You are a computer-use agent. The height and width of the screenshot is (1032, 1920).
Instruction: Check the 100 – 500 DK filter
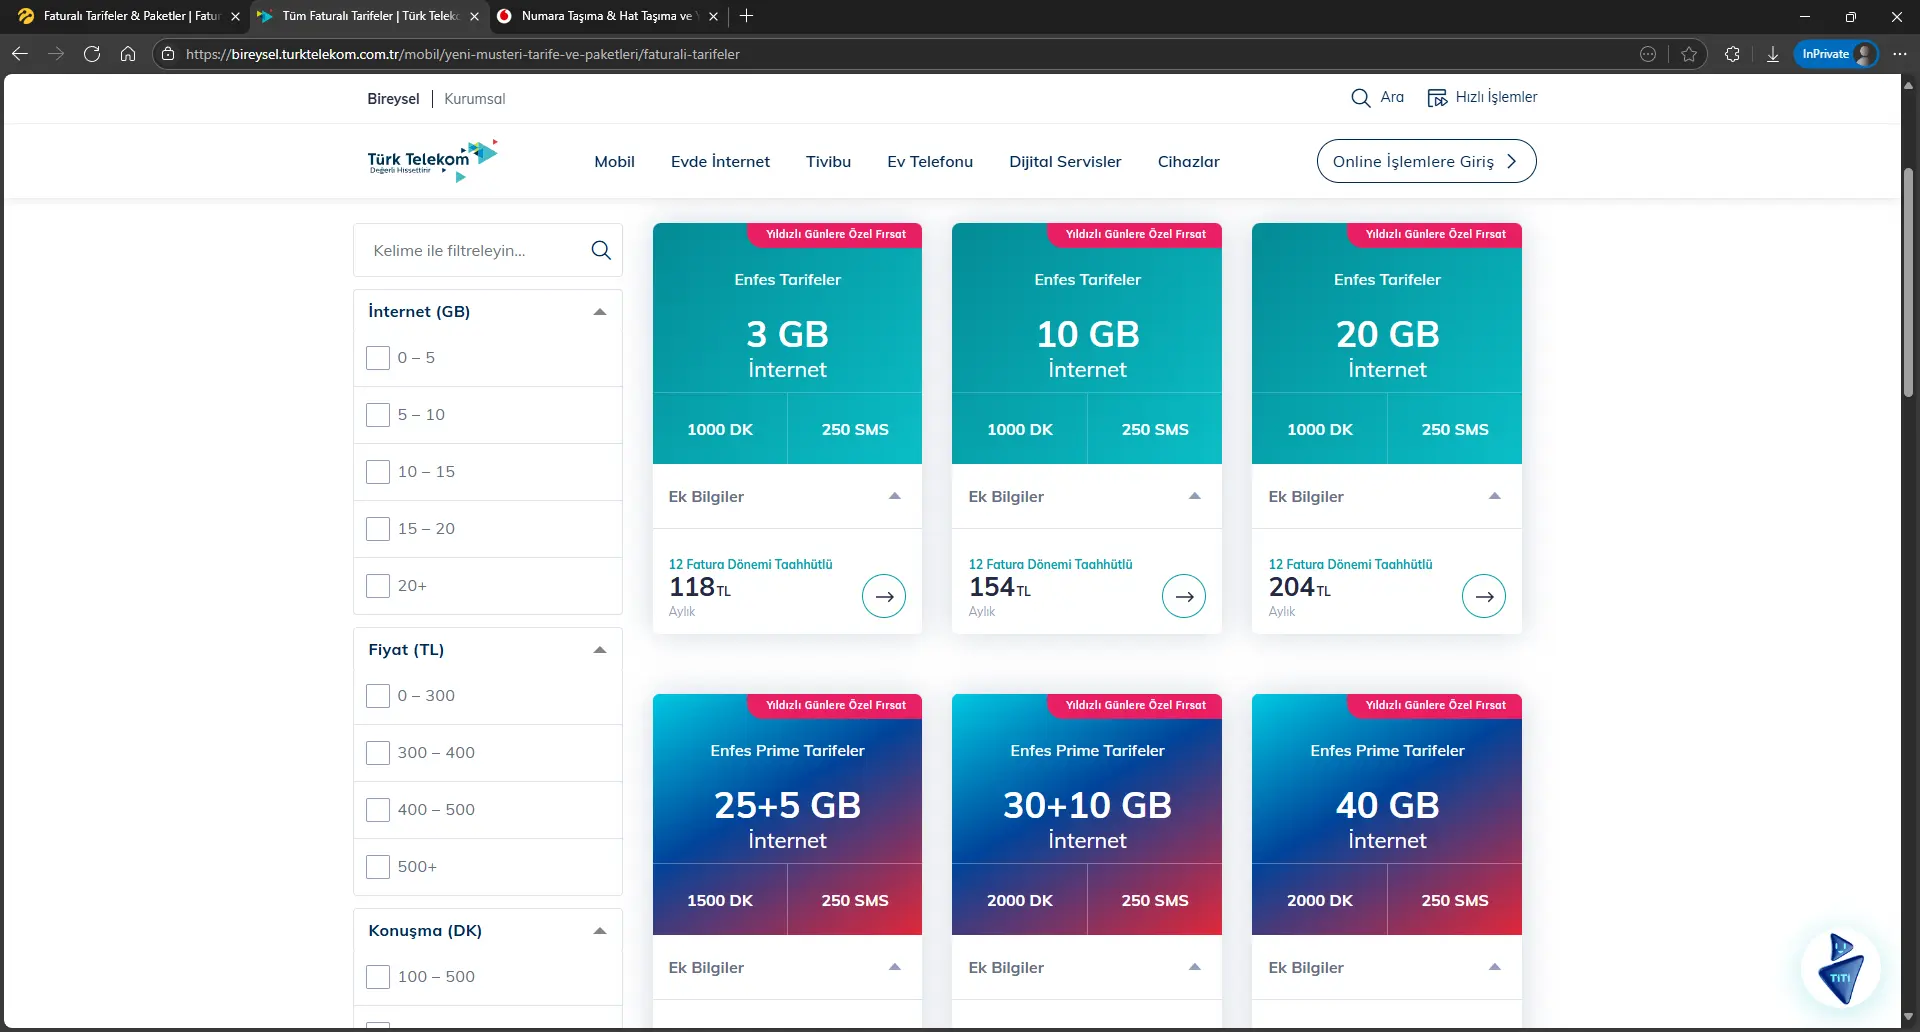coord(378,977)
